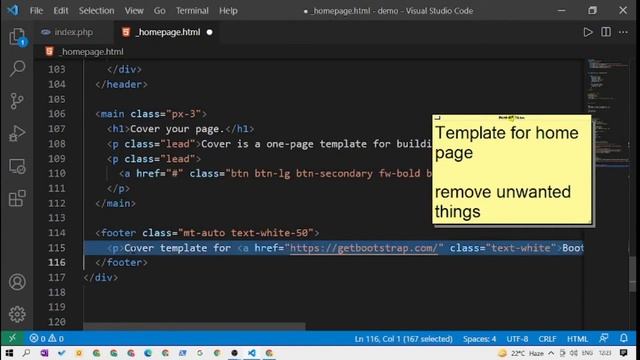Click the '</footer>' closing tag
Viewport: 640px width, 360px height.
click(121, 262)
